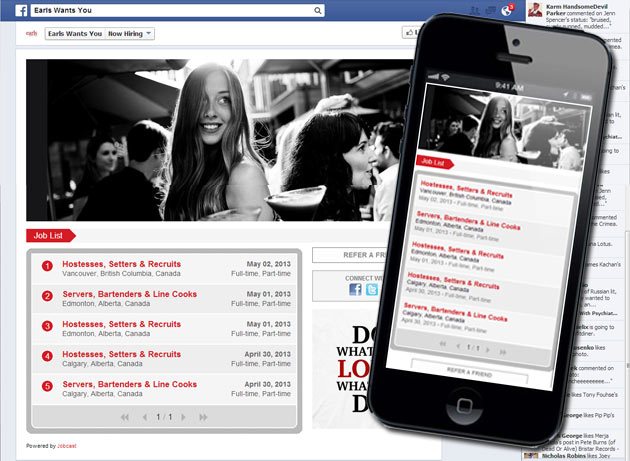Tap the phone home button

point(464,405)
